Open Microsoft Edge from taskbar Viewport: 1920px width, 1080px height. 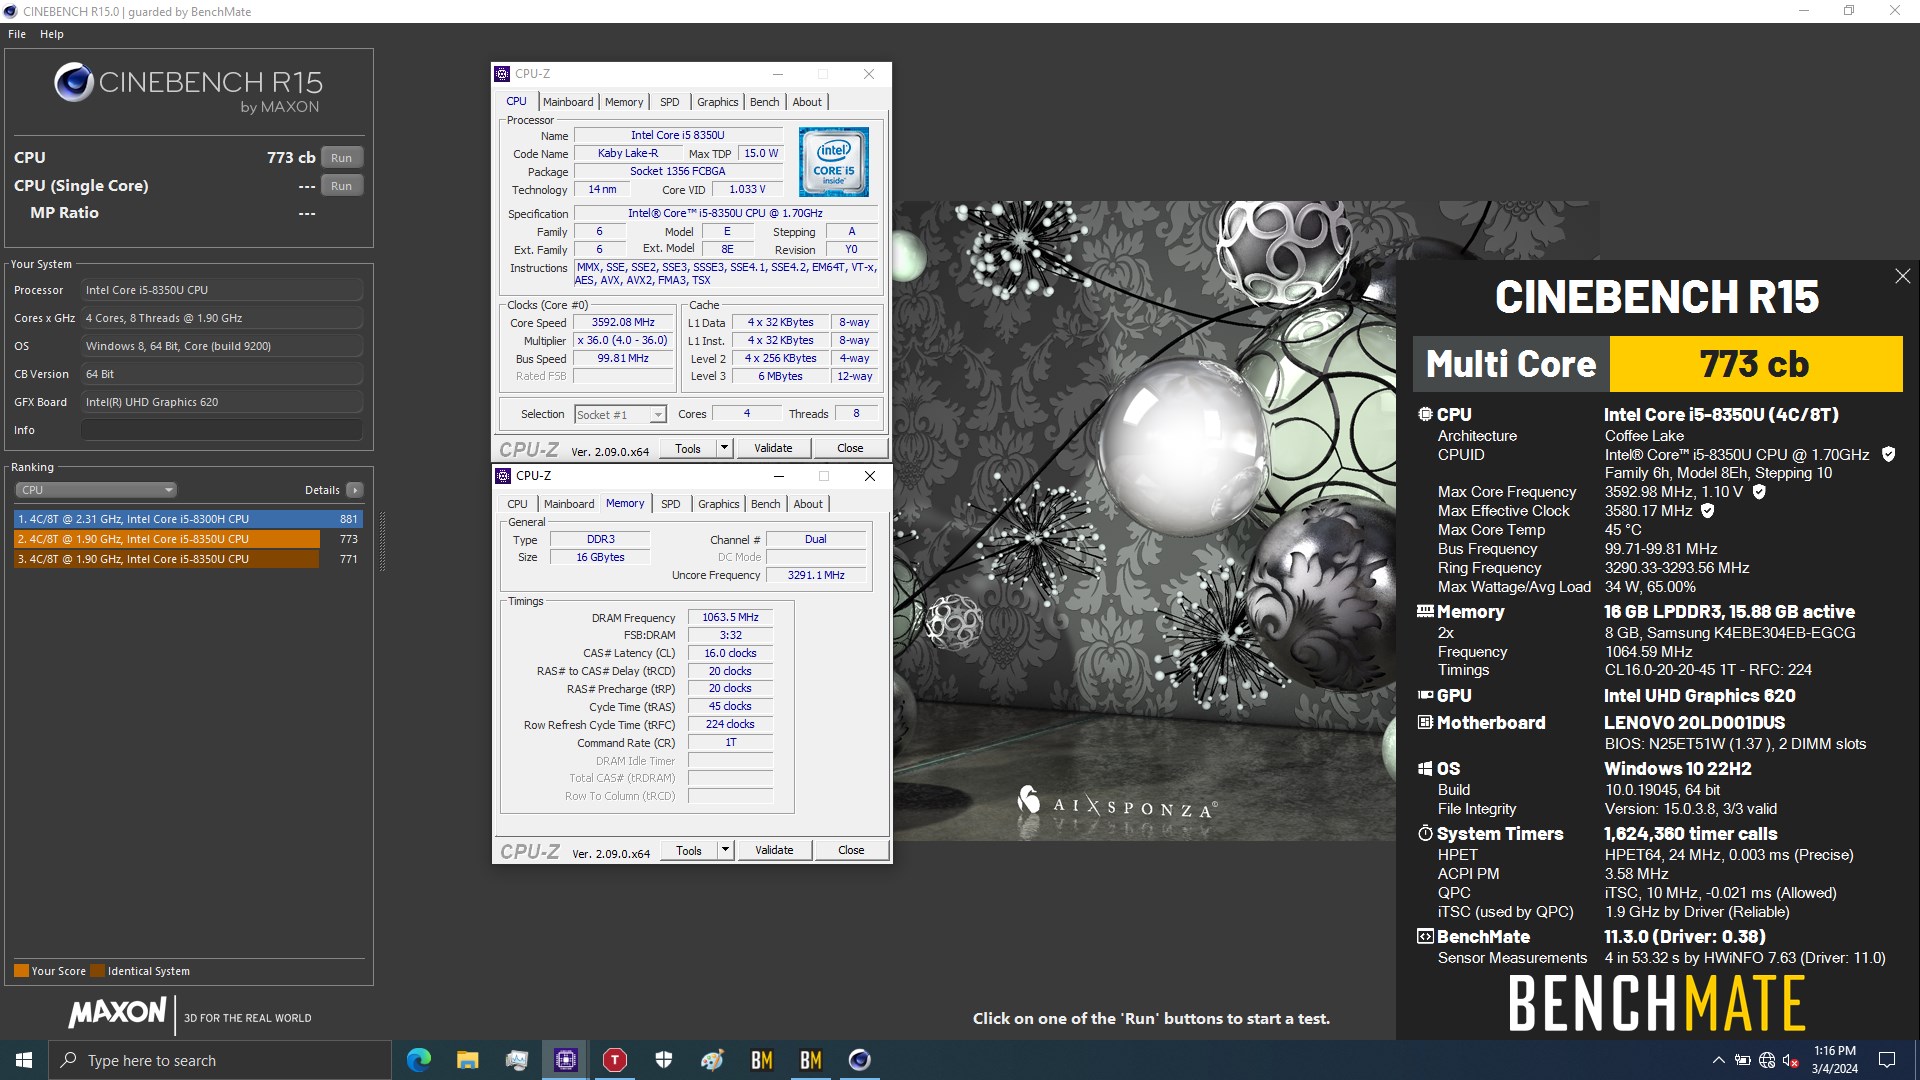point(419,1060)
